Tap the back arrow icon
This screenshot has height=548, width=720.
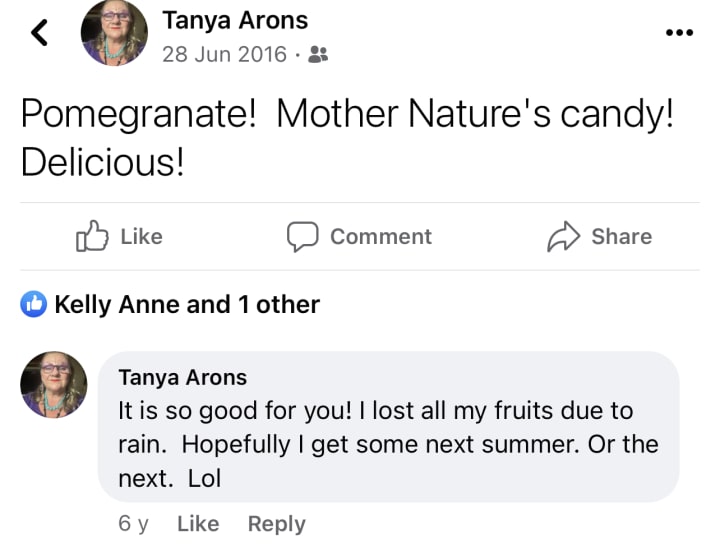tap(39, 34)
